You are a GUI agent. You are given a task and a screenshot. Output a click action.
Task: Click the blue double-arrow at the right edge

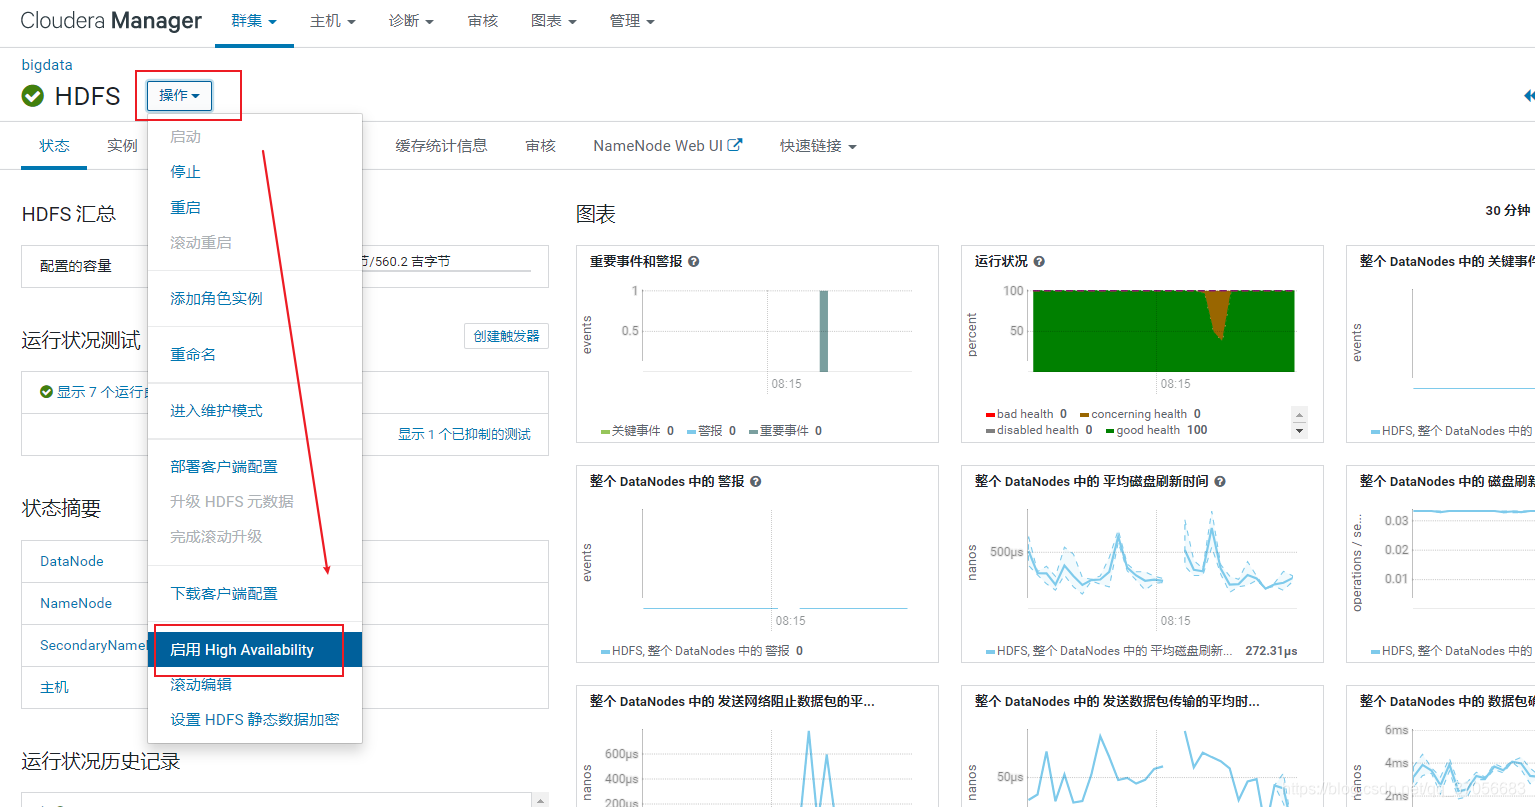[1528, 96]
